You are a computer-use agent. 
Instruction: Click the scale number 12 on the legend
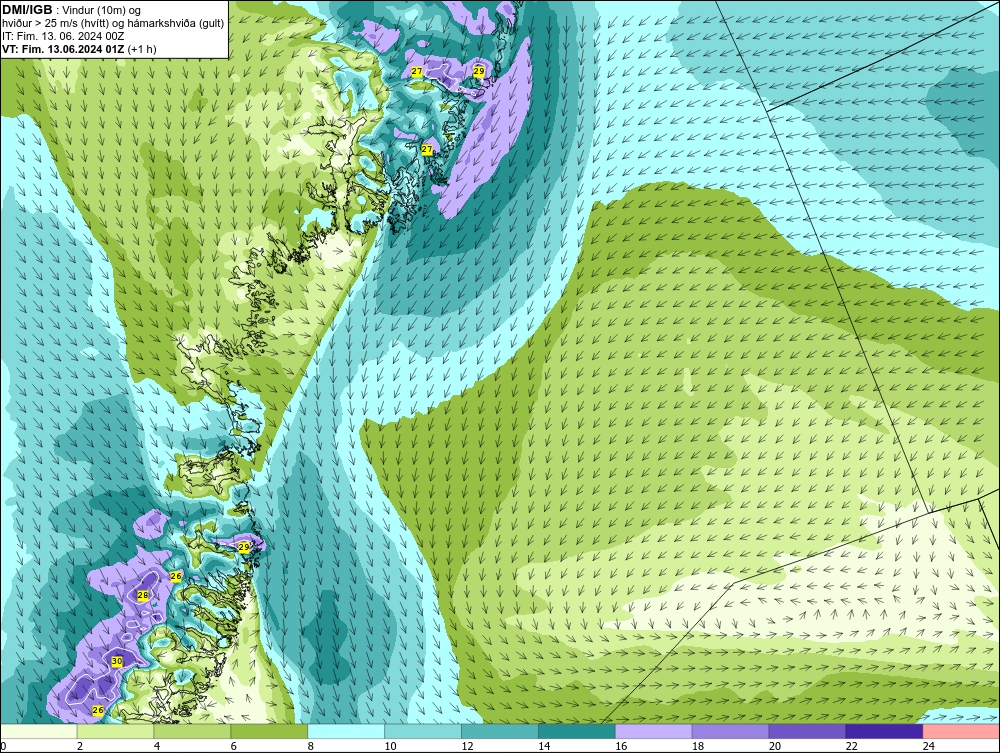coord(467,746)
